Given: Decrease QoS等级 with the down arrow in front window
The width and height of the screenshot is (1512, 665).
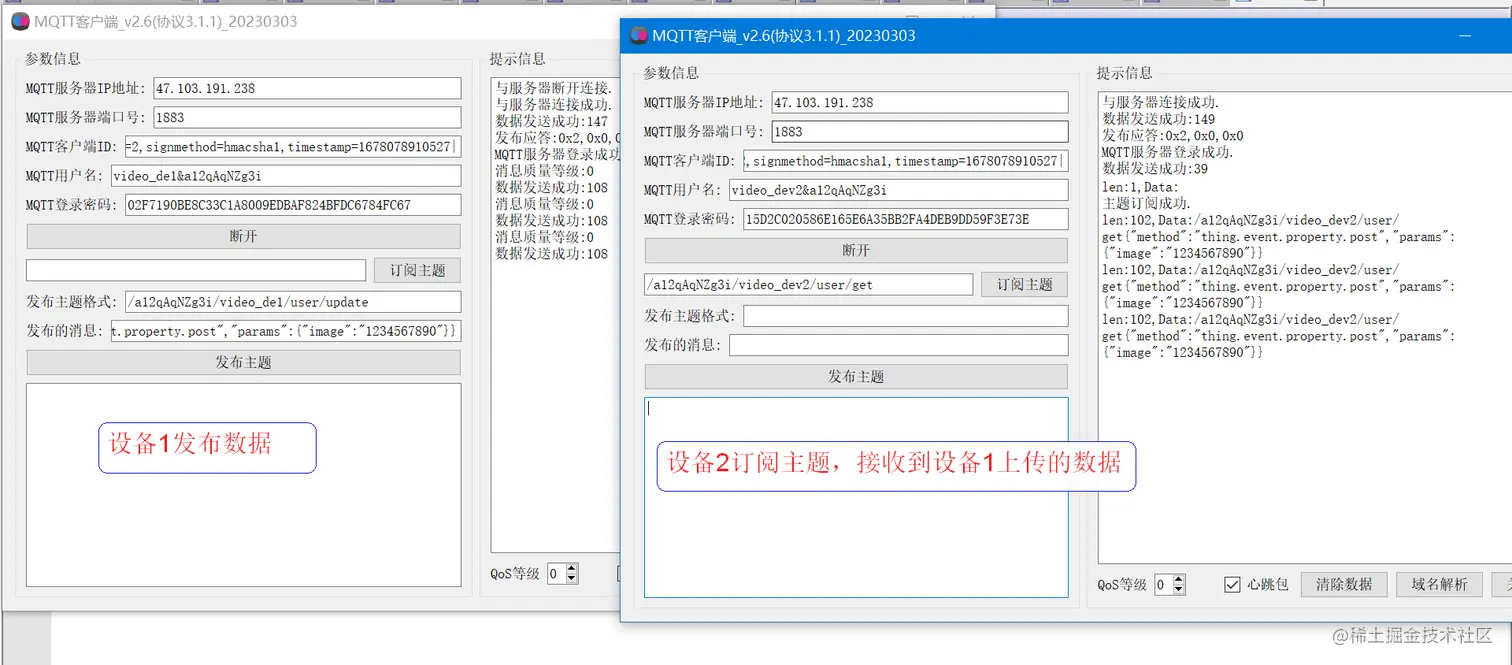Looking at the screenshot, I should point(1179,590).
